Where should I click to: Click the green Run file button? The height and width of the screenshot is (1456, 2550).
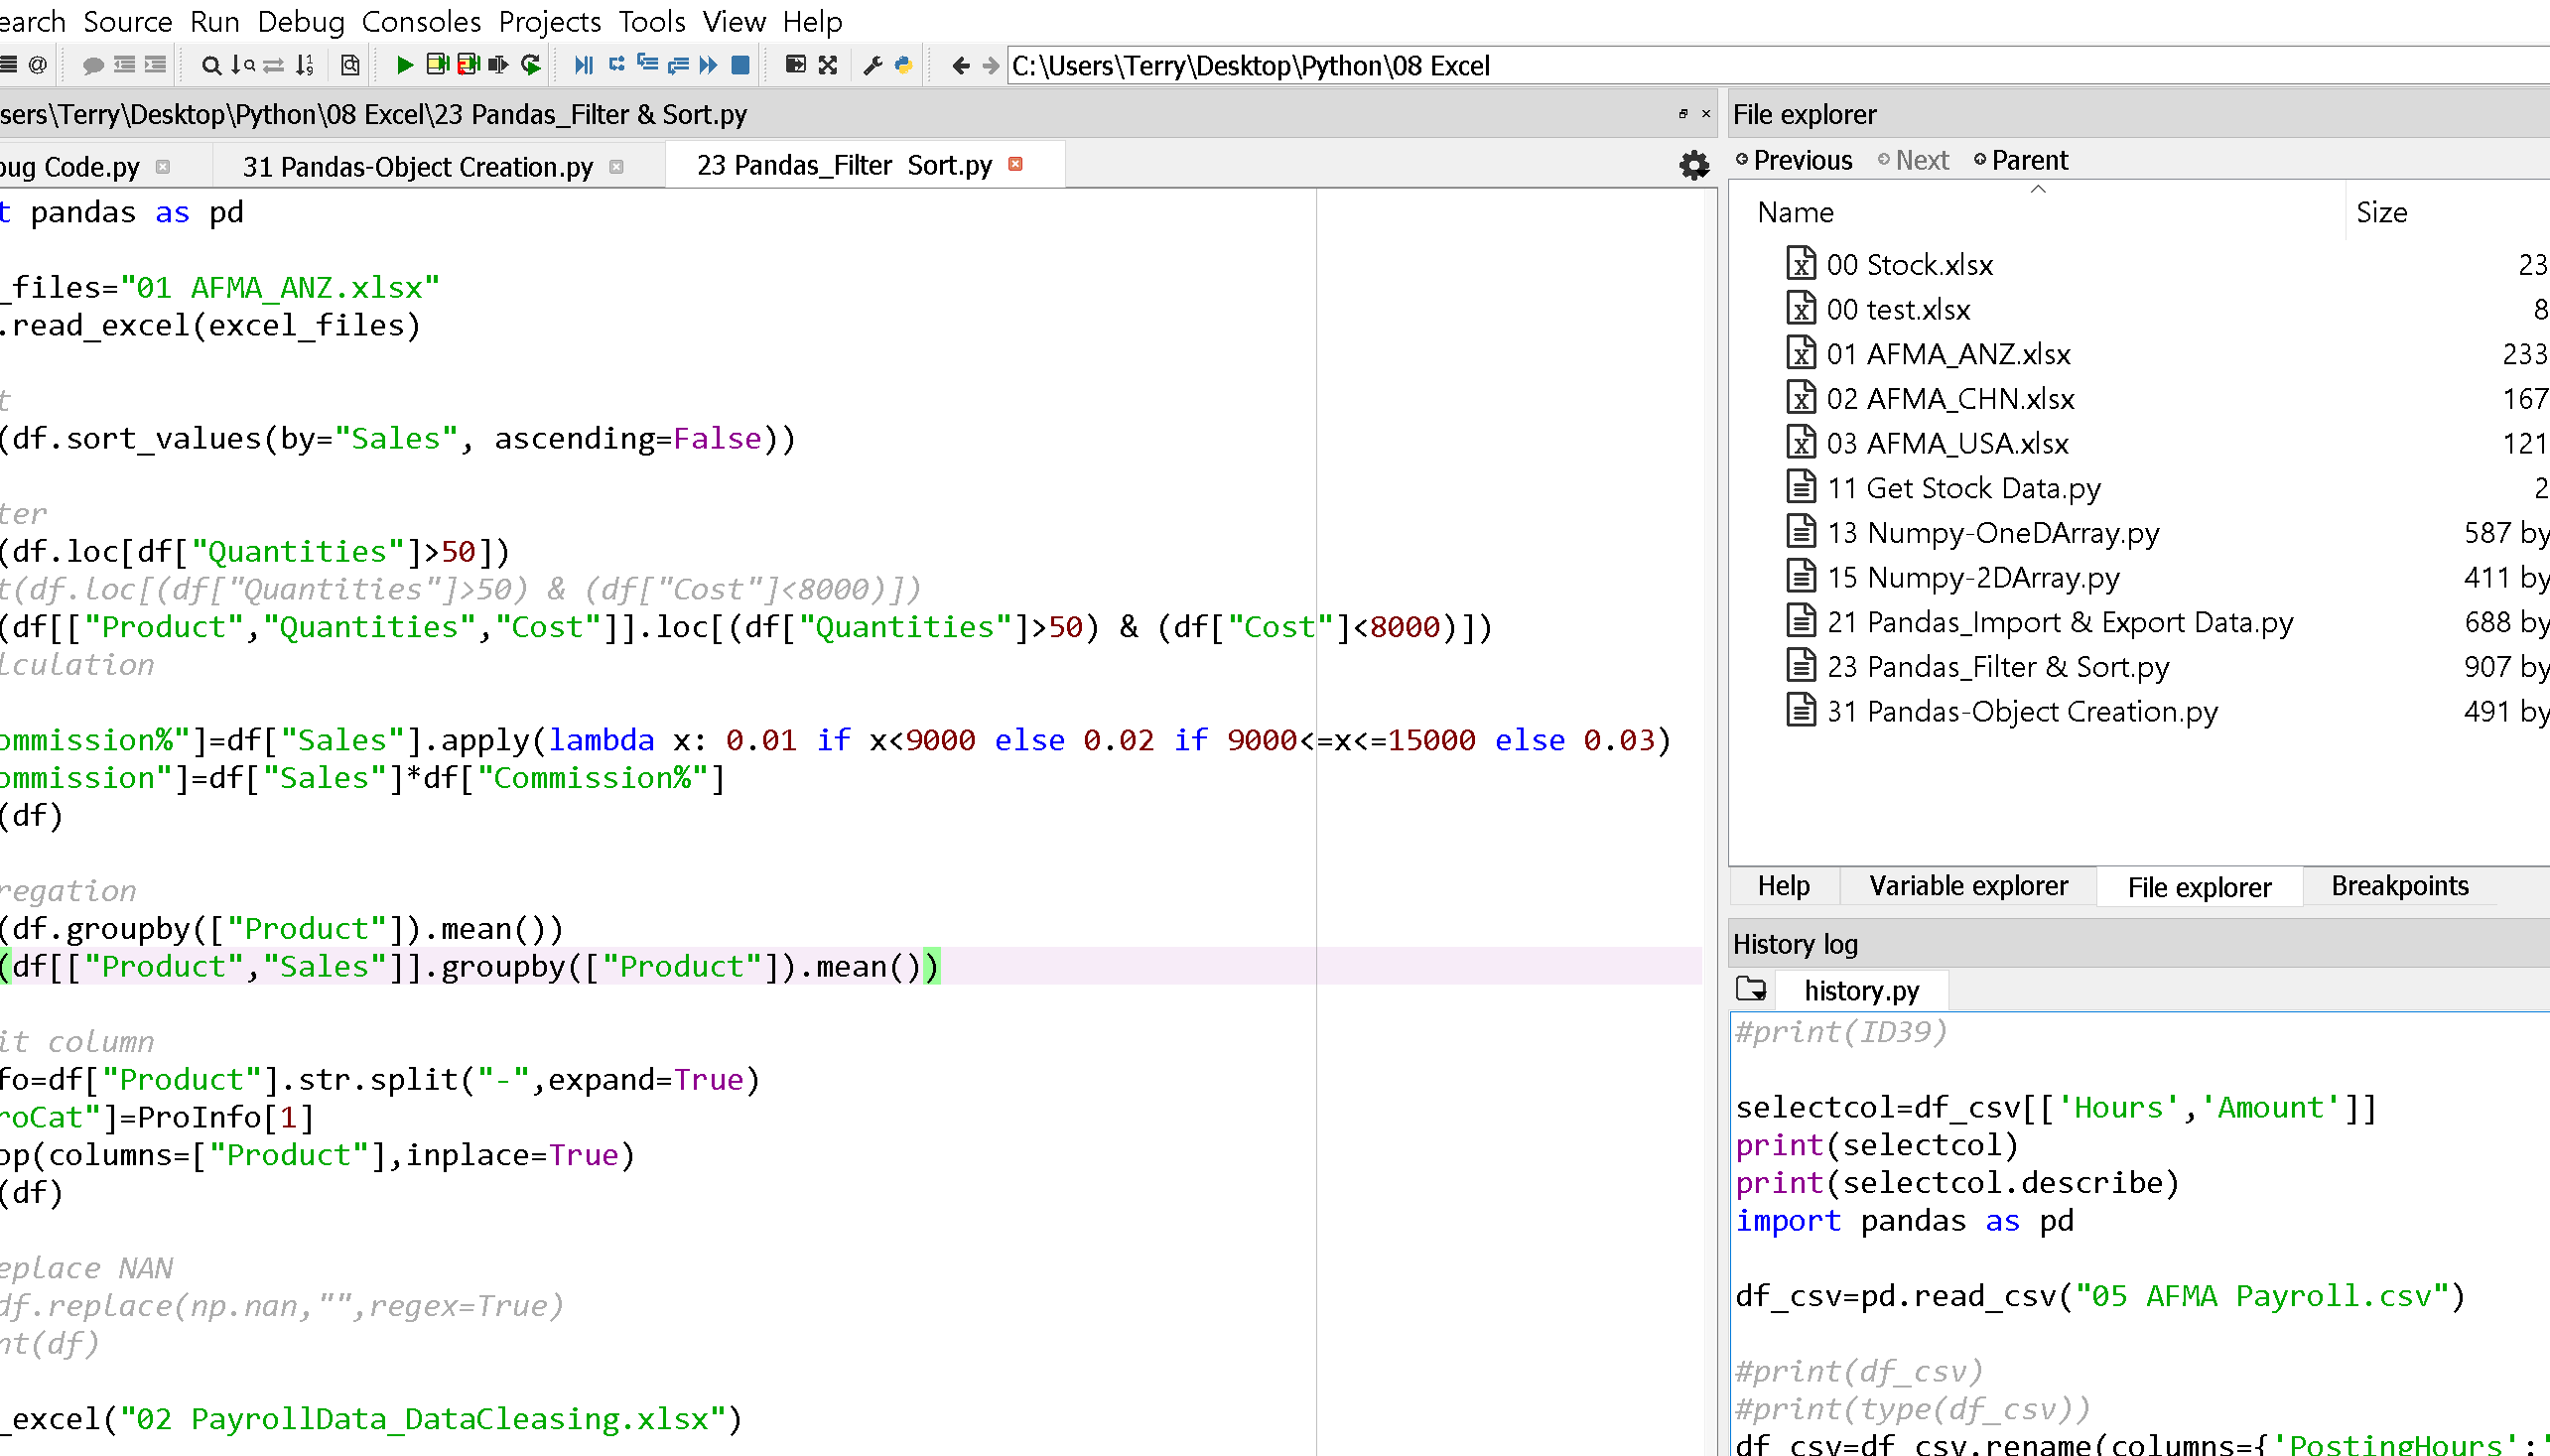[x=404, y=65]
